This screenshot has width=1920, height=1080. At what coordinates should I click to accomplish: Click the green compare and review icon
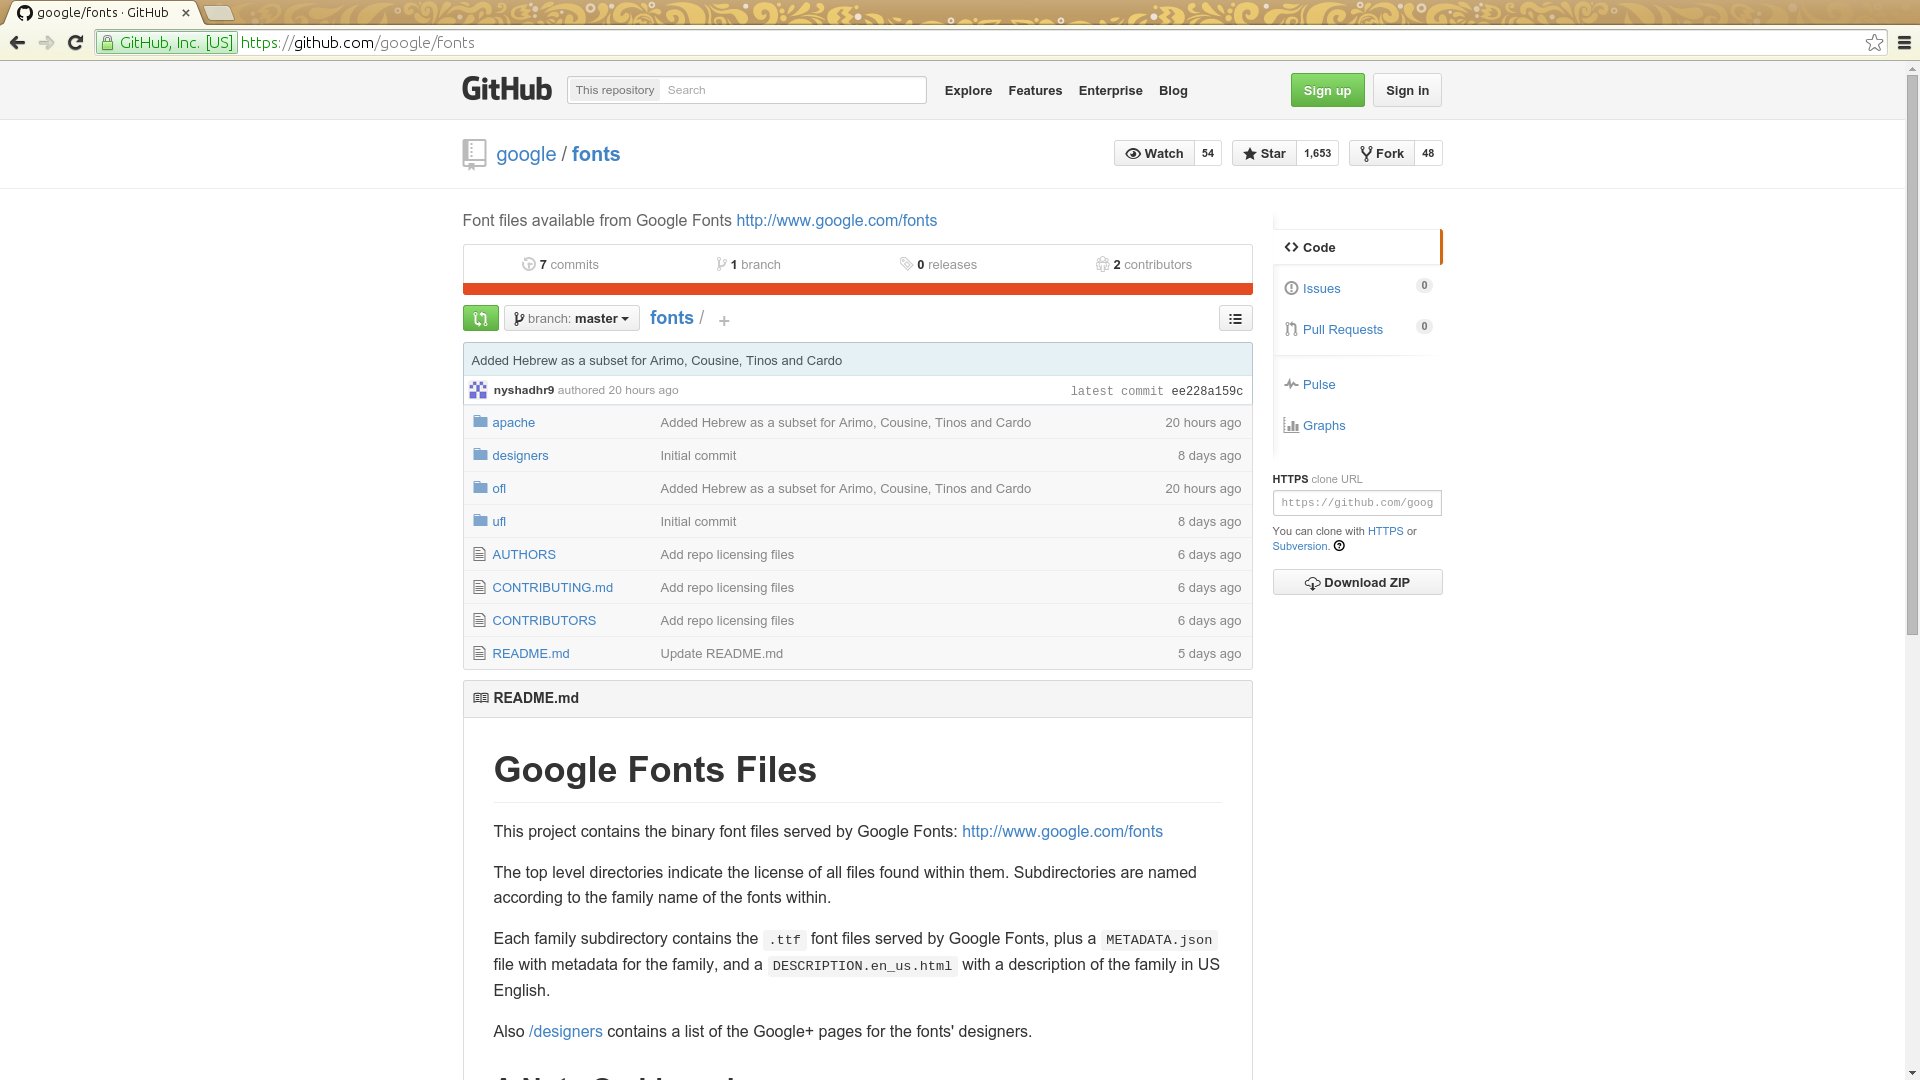tap(480, 318)
